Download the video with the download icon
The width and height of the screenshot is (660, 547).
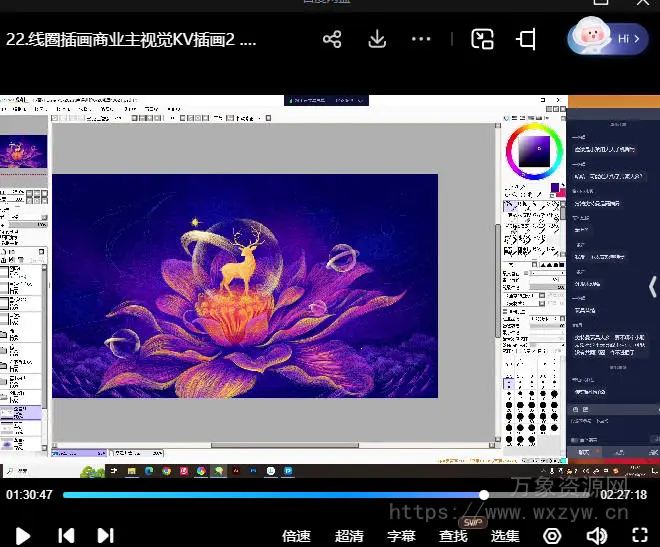click(x=377, y=40)
